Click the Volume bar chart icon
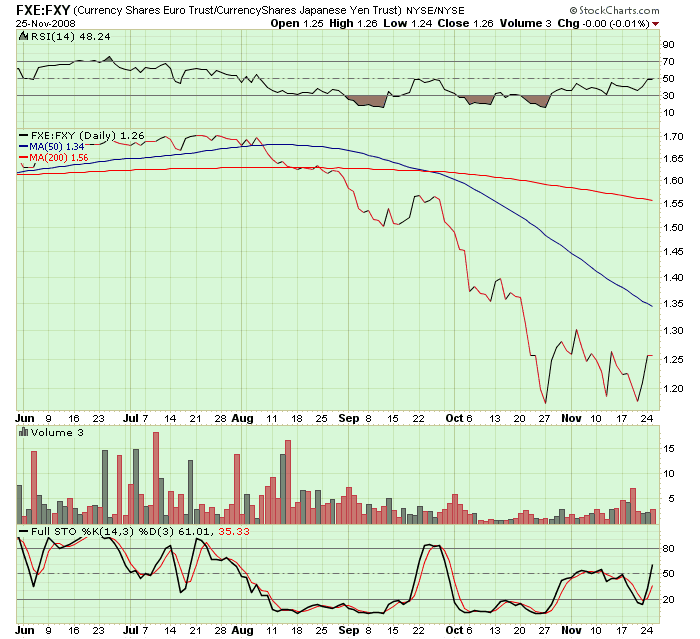This screenshot has width=700, height=639. [24, 432]
